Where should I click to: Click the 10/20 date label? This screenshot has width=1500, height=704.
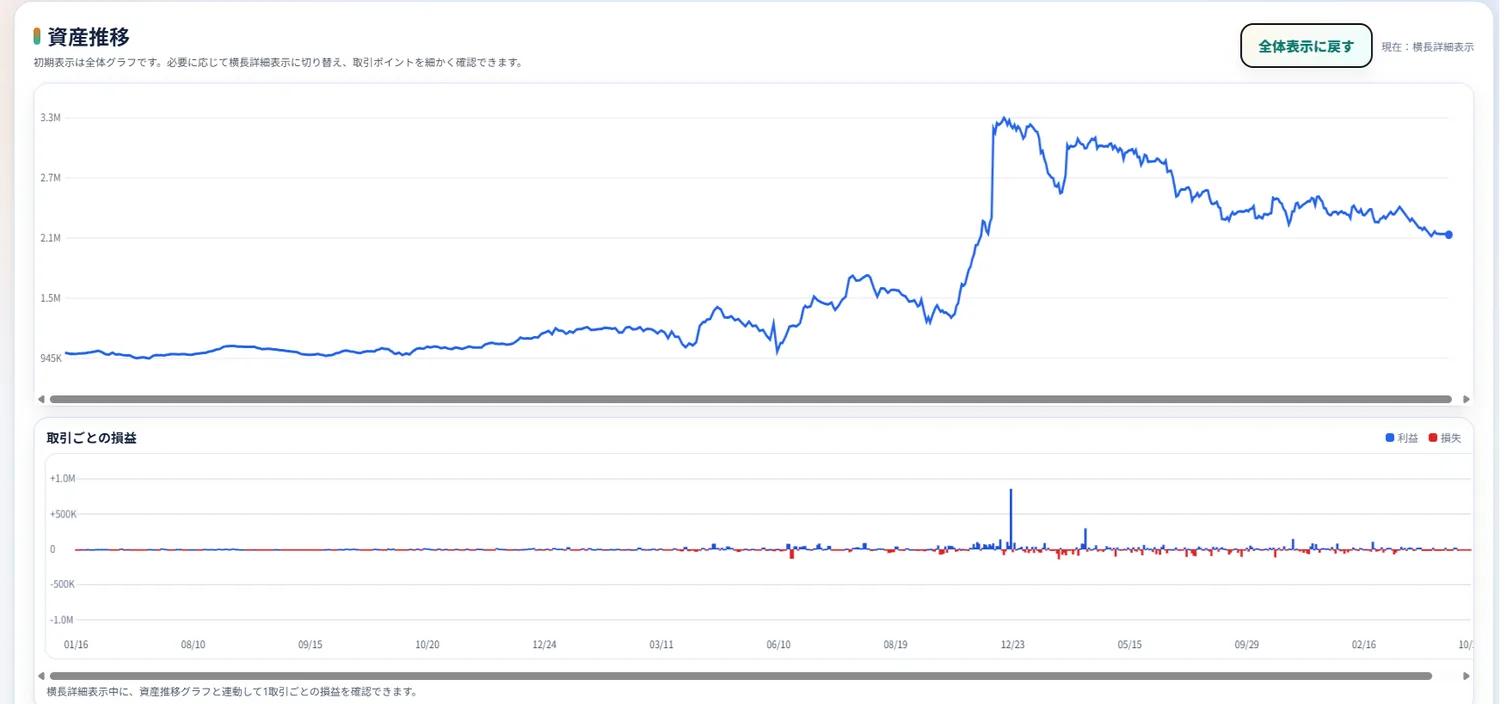[427, 645]
